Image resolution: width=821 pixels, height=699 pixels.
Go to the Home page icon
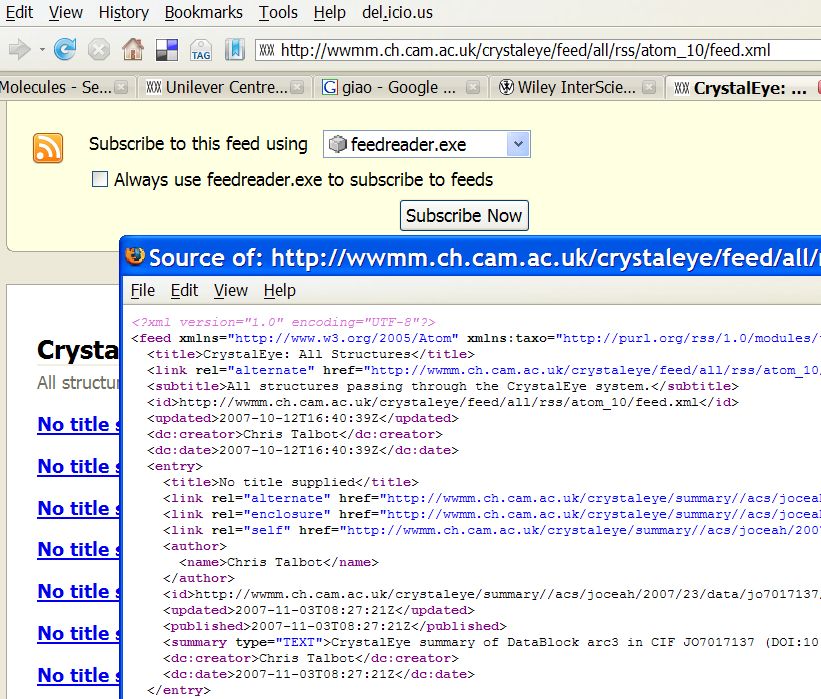tap(132, 49)
